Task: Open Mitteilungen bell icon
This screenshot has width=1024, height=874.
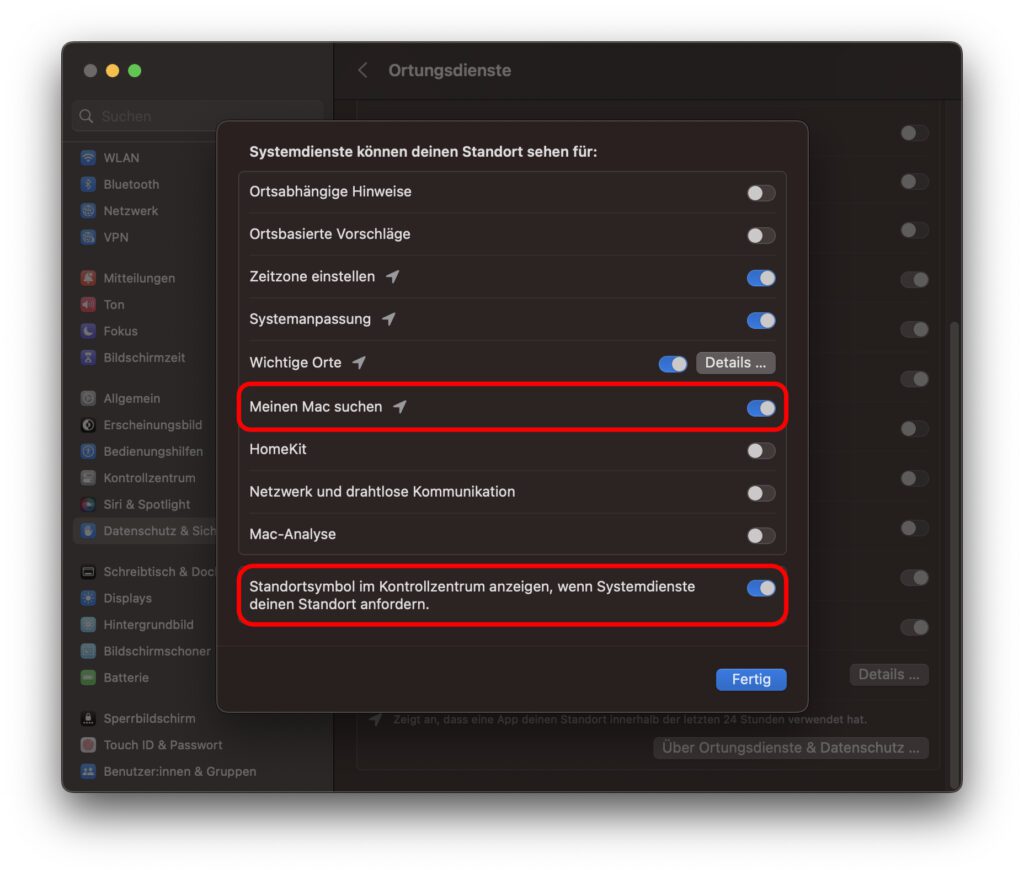Action: (88, 278)
